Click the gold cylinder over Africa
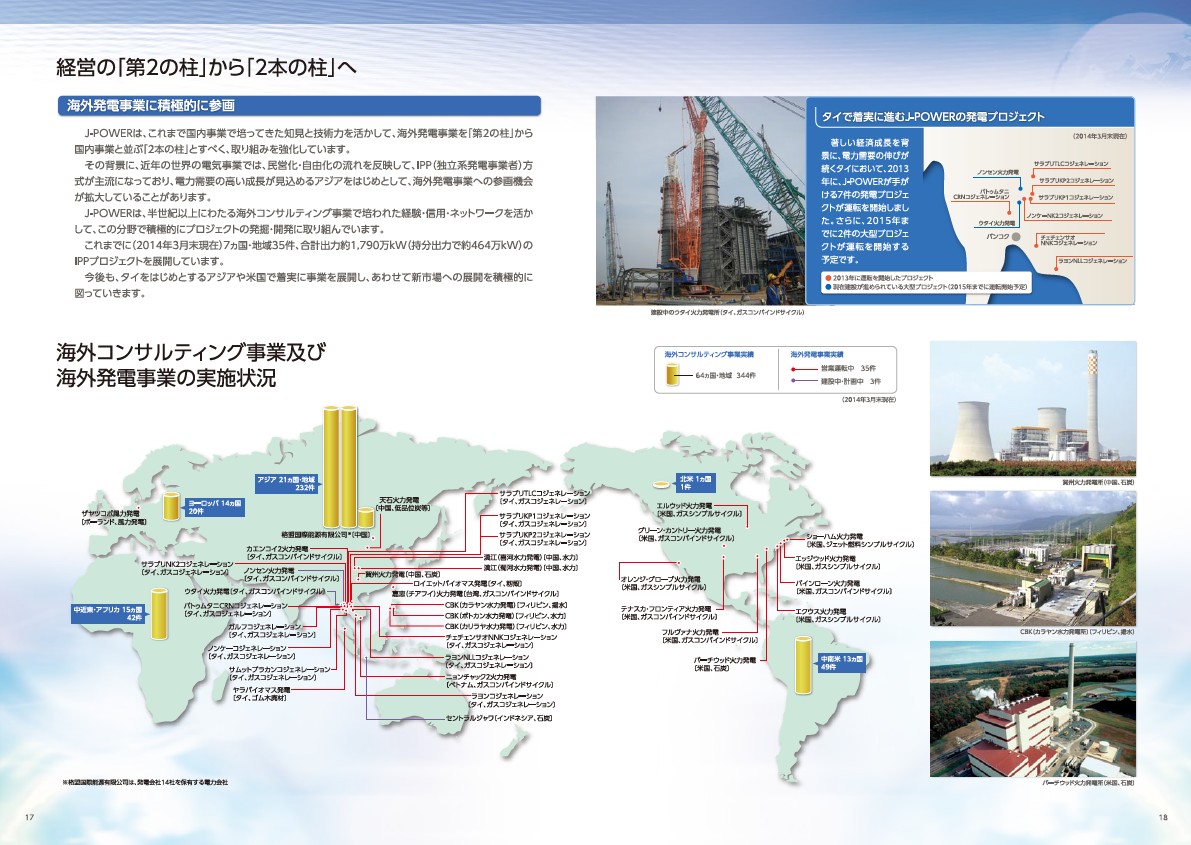Image resolution: width=1191 pixels, height=845 pixels. (x=158, y=613)
